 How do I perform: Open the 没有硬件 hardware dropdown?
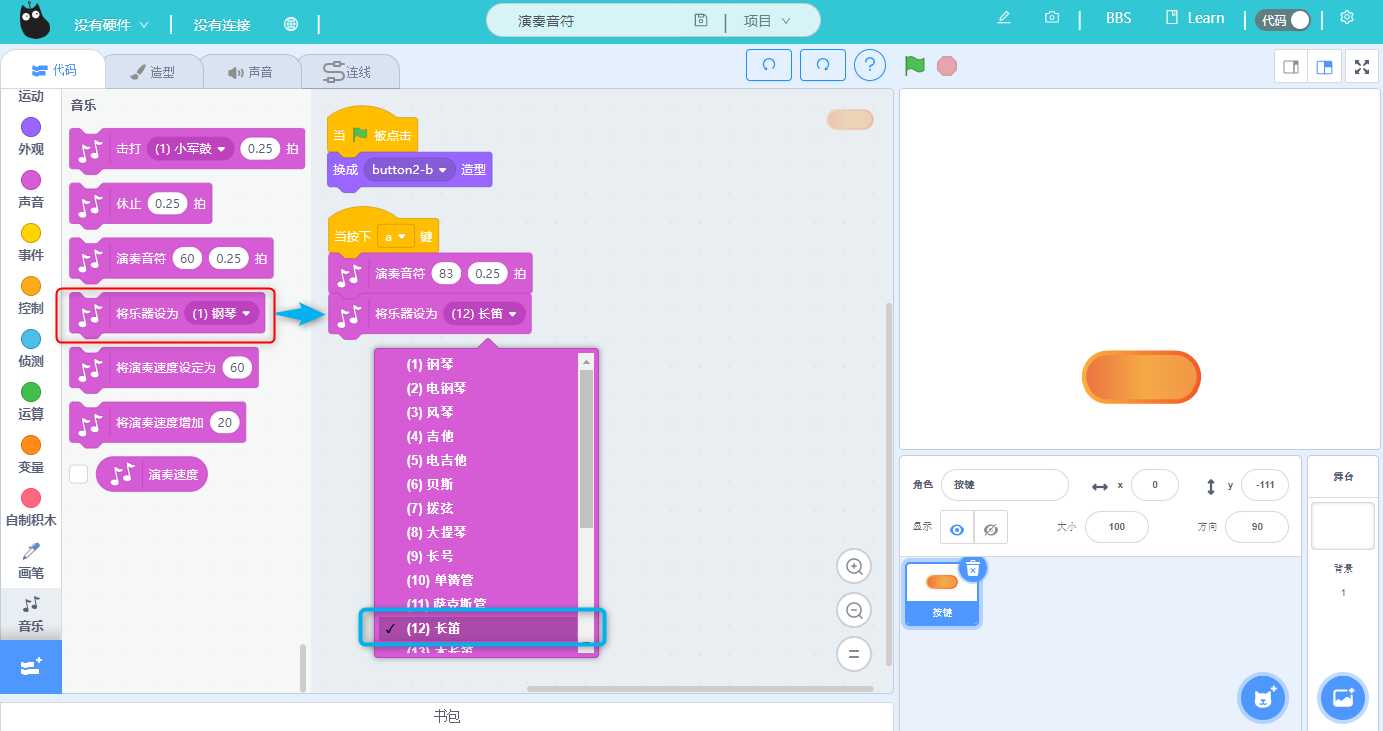[111, 24]
